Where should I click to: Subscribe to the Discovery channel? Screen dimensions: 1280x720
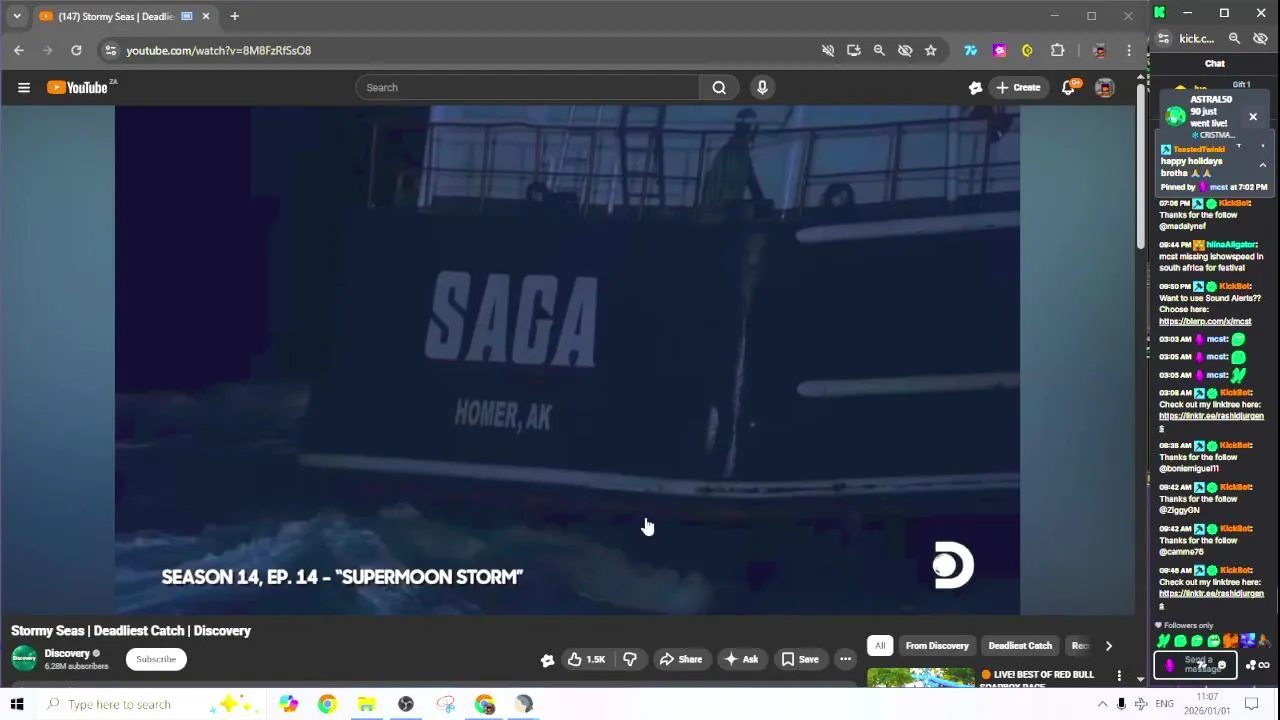(x=156, y=659)
